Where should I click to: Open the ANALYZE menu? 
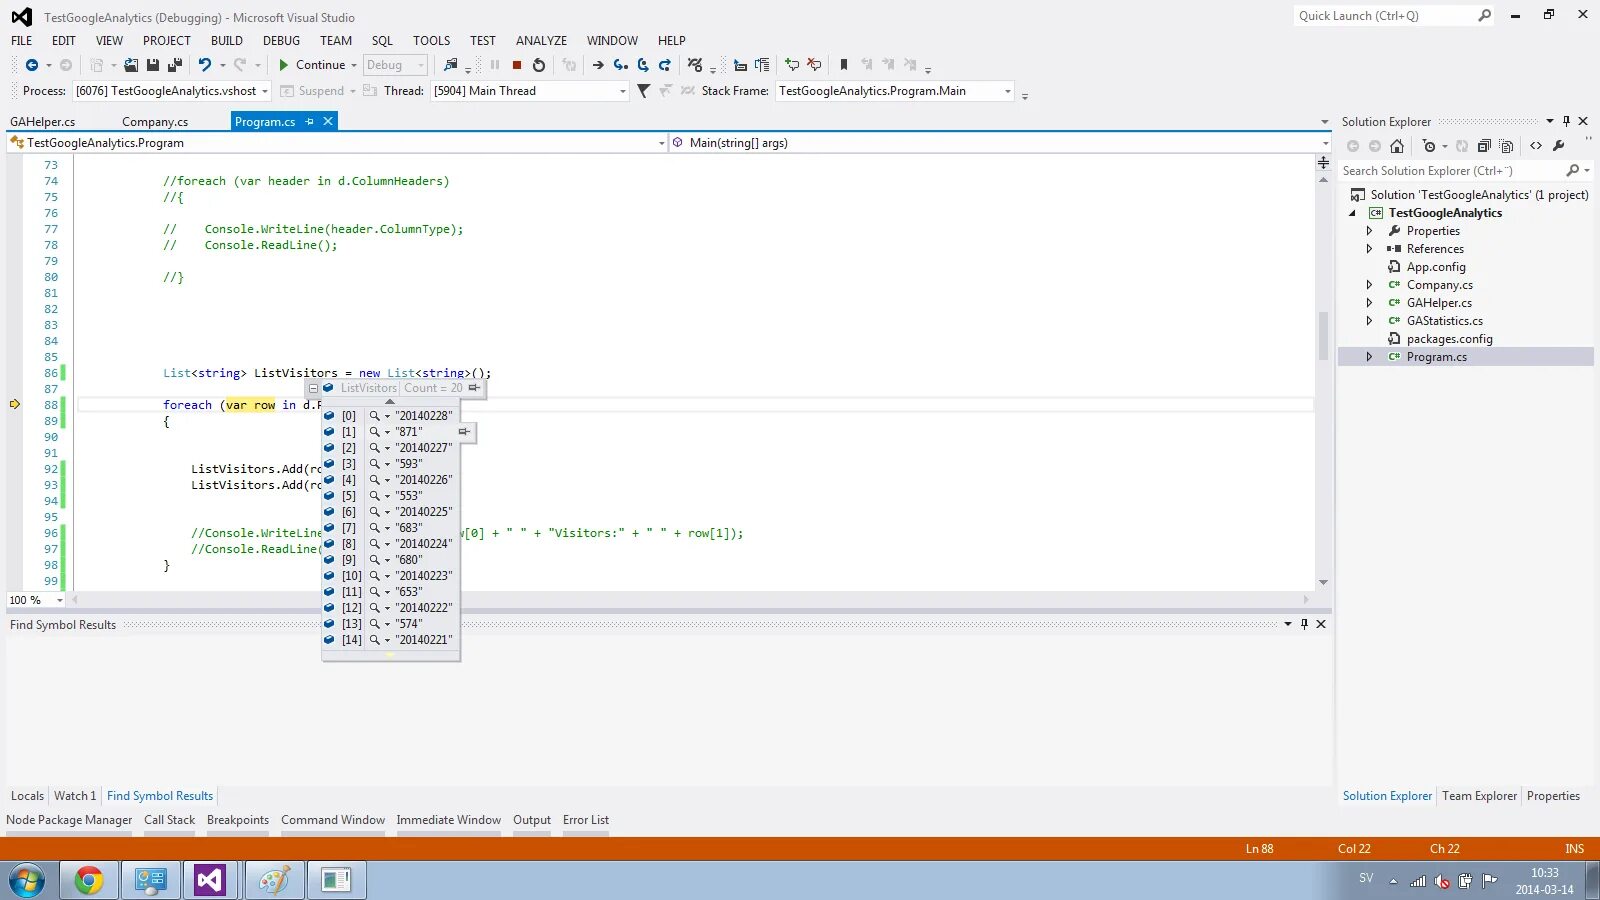click(x=541, y=41)
